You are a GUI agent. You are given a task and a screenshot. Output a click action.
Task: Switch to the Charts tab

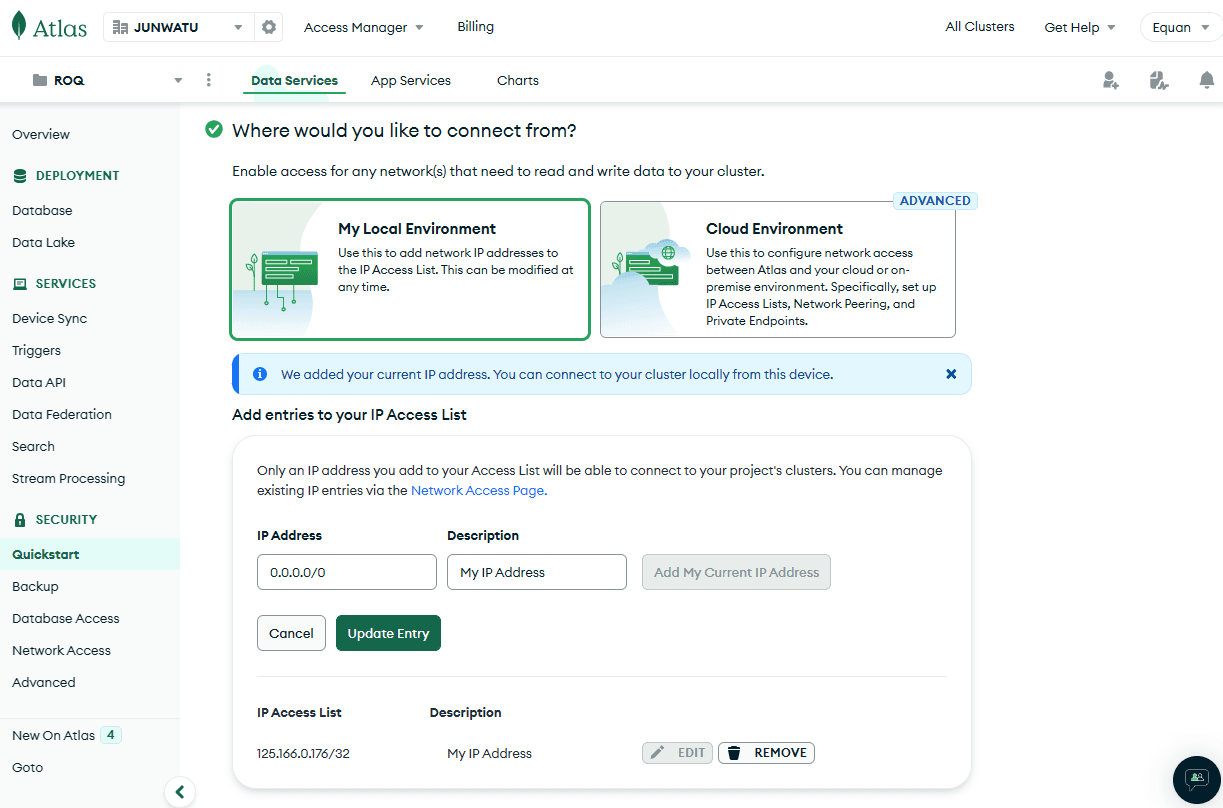(x=518, y=81)
